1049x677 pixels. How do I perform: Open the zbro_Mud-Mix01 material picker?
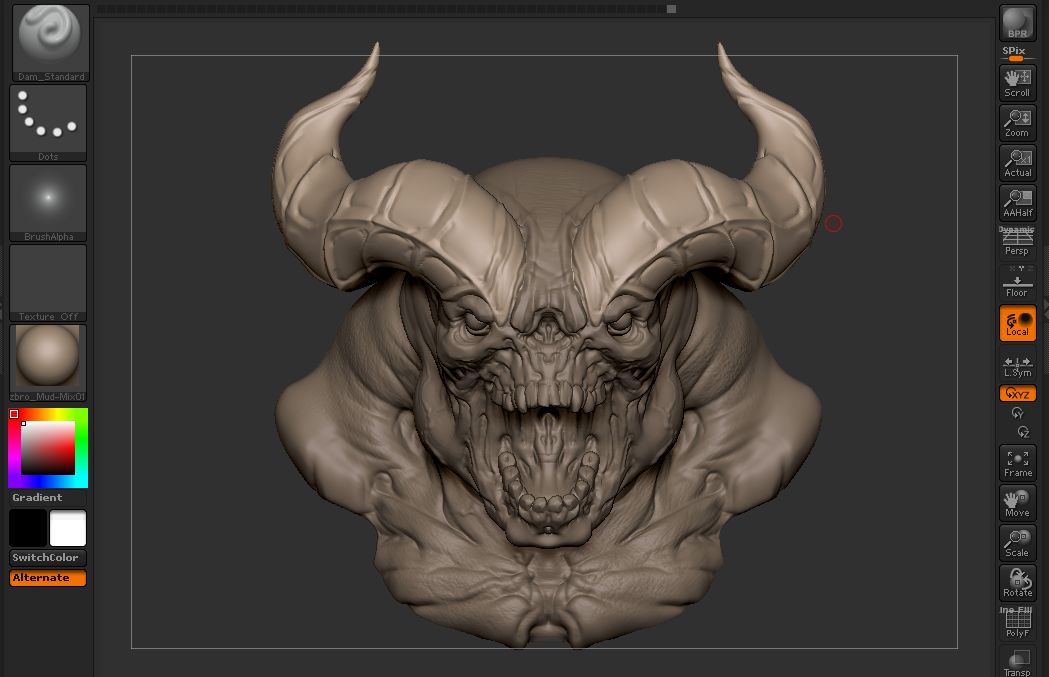(48, 363)
